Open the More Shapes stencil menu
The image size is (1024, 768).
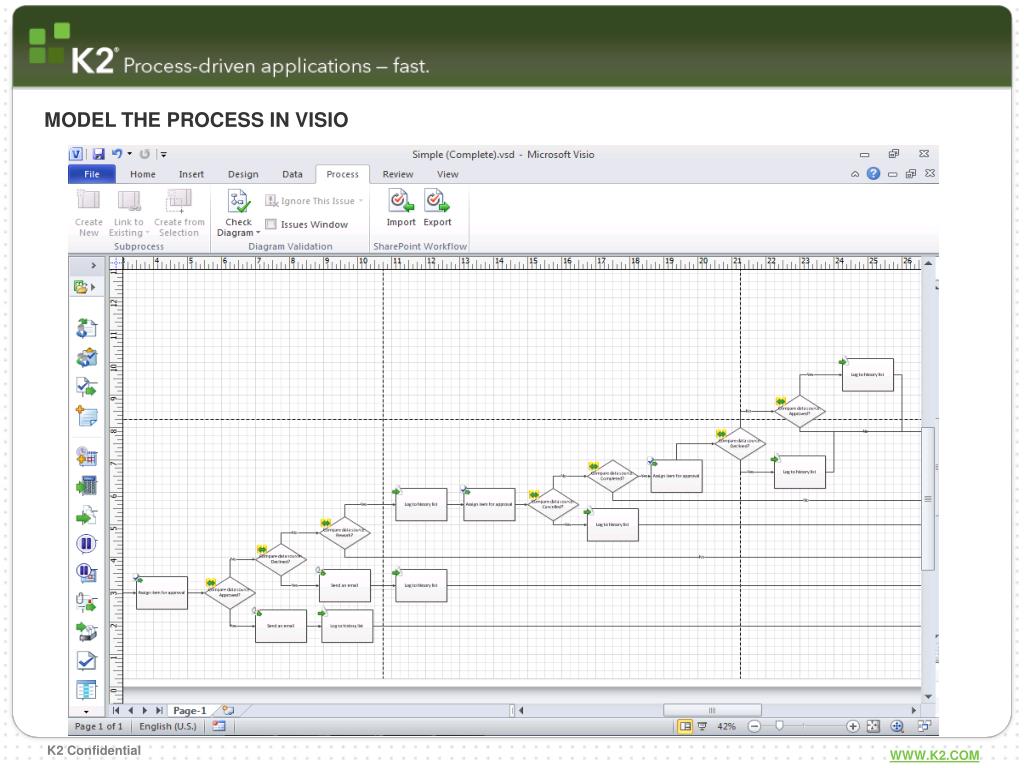tap(85, 287)
